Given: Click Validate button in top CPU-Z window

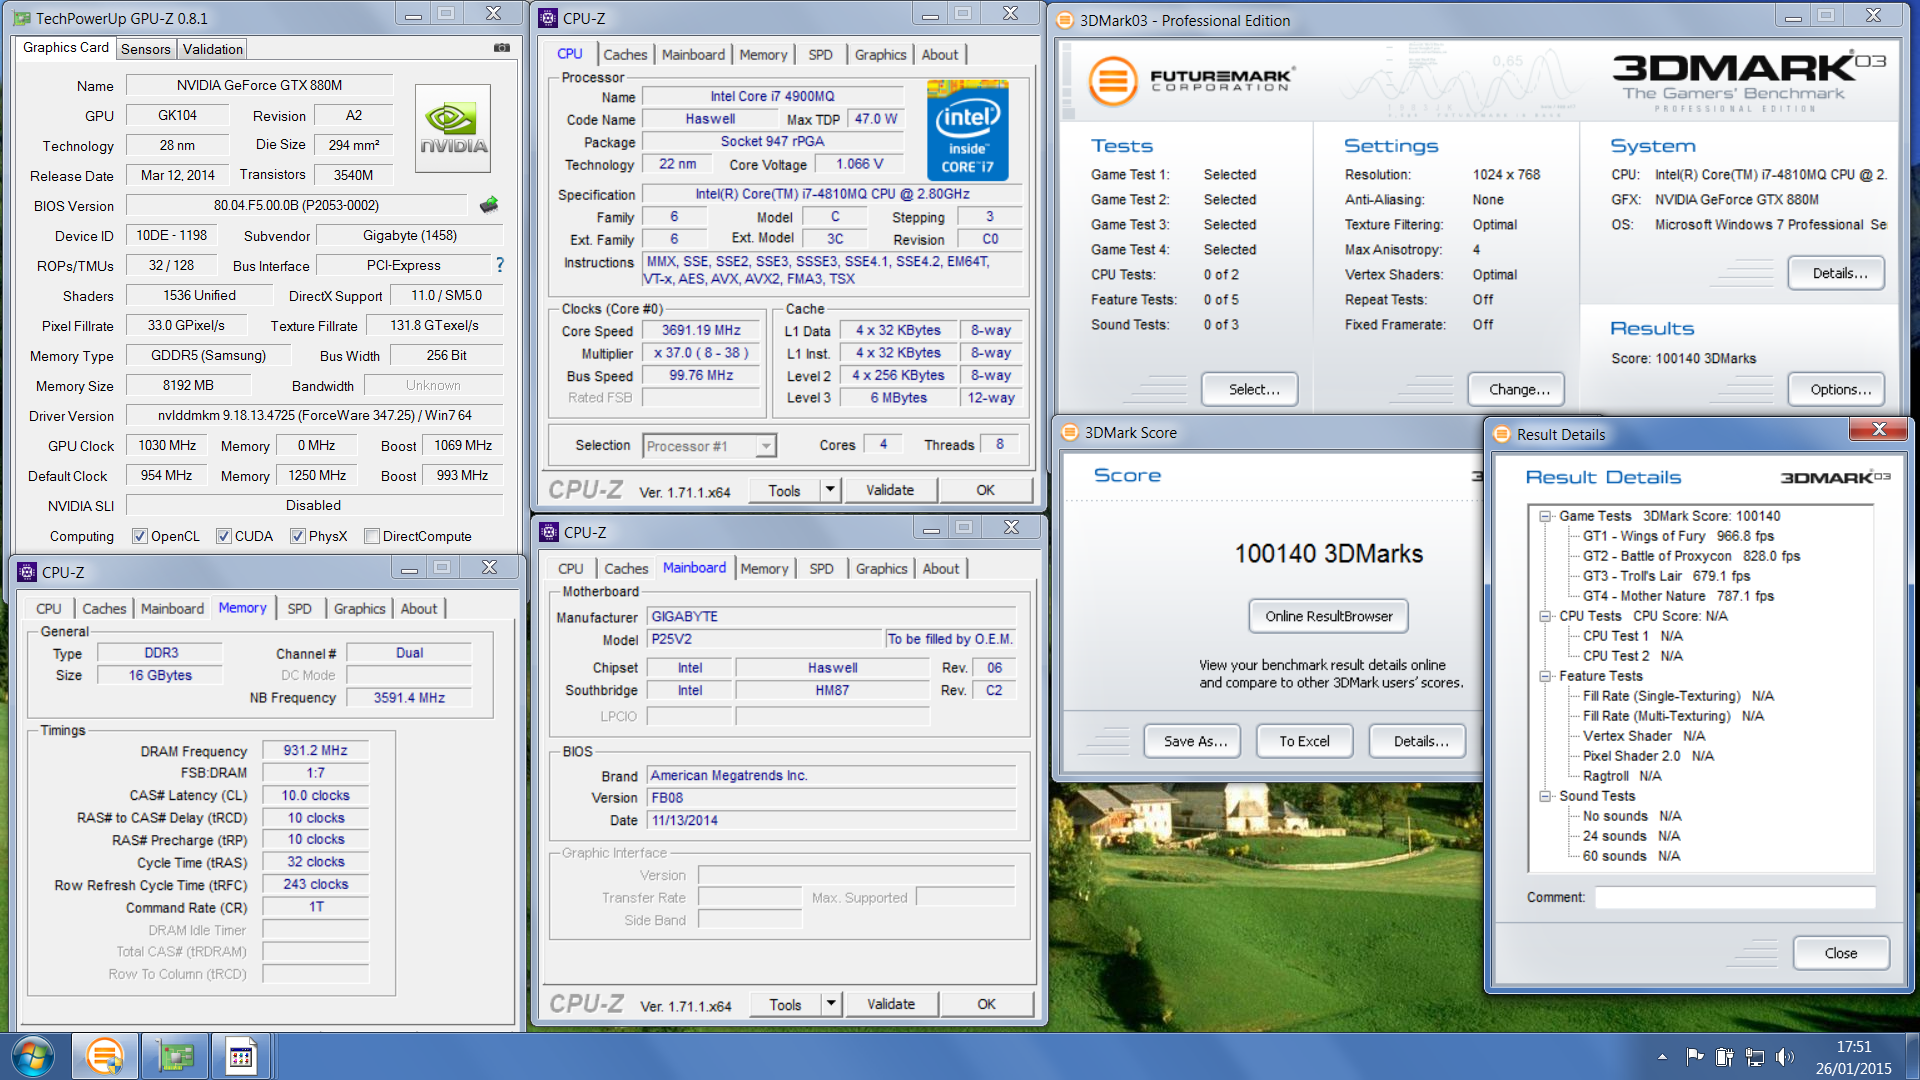Looking at the screenshot, I should [x=890, y=490].
